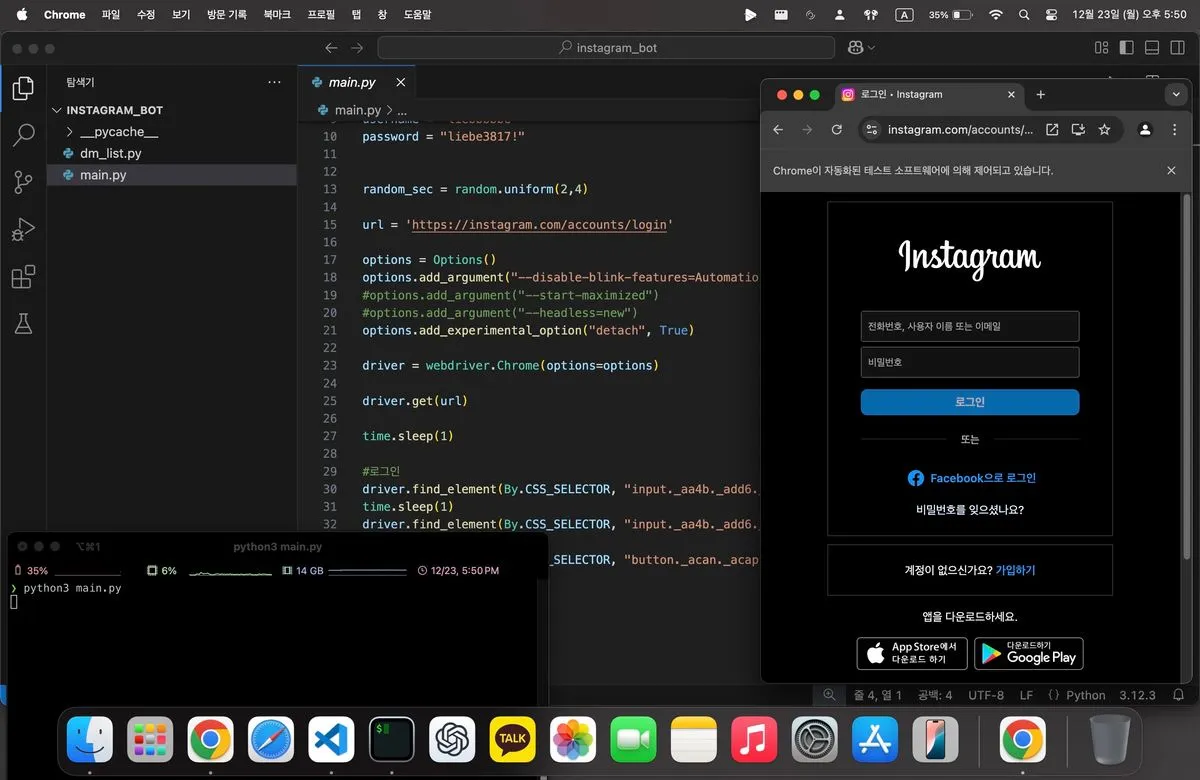Reload the Instagram login page

click(x=837, y=130)
